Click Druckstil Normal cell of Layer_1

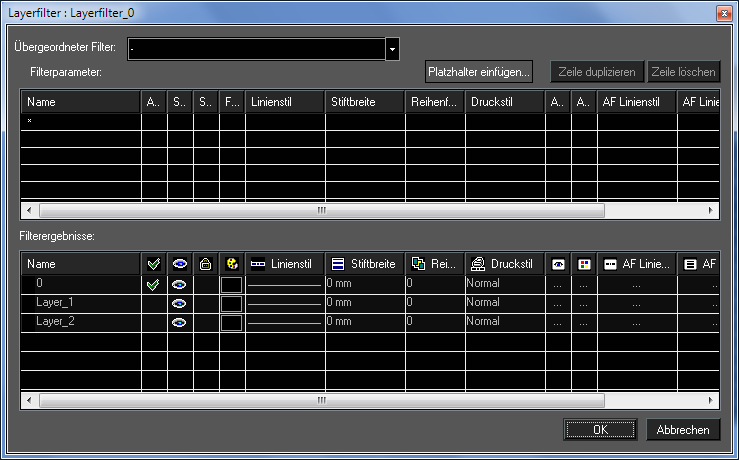click(x=505, y=304)
